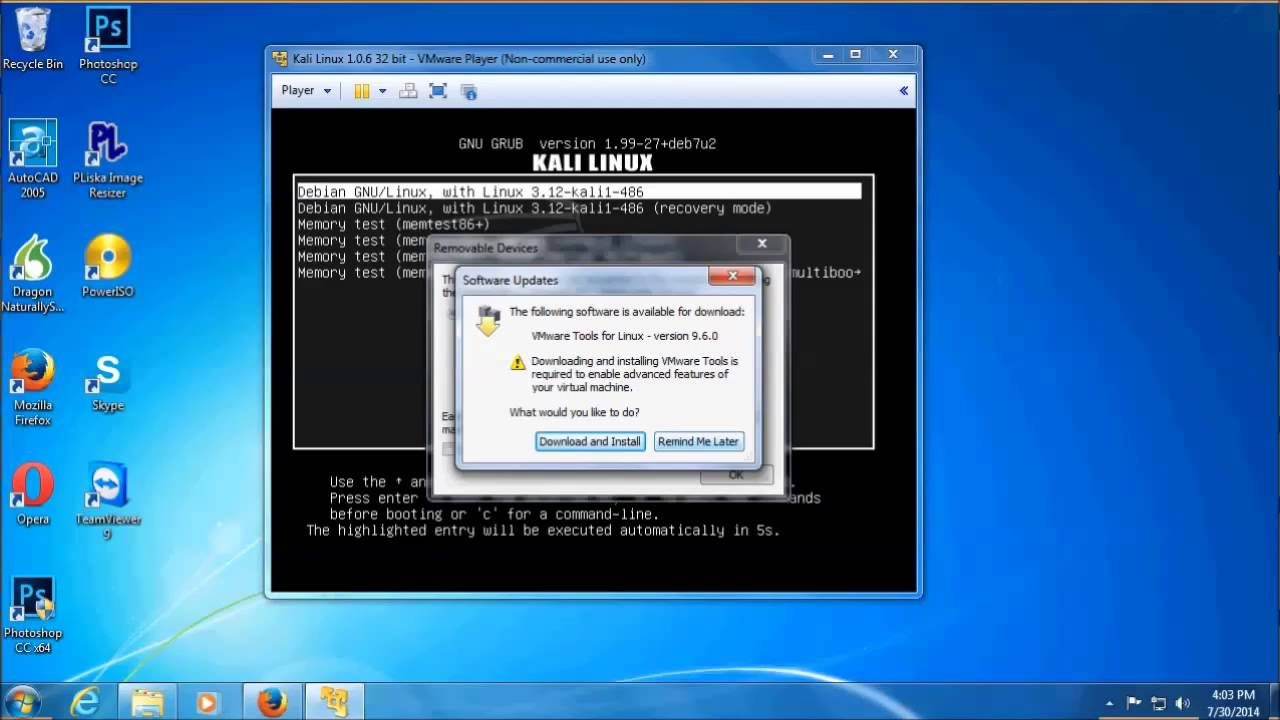This screenshot has height=720, width=1280.
Task: Maximize the VMware Player window
Action: point(855,55)
